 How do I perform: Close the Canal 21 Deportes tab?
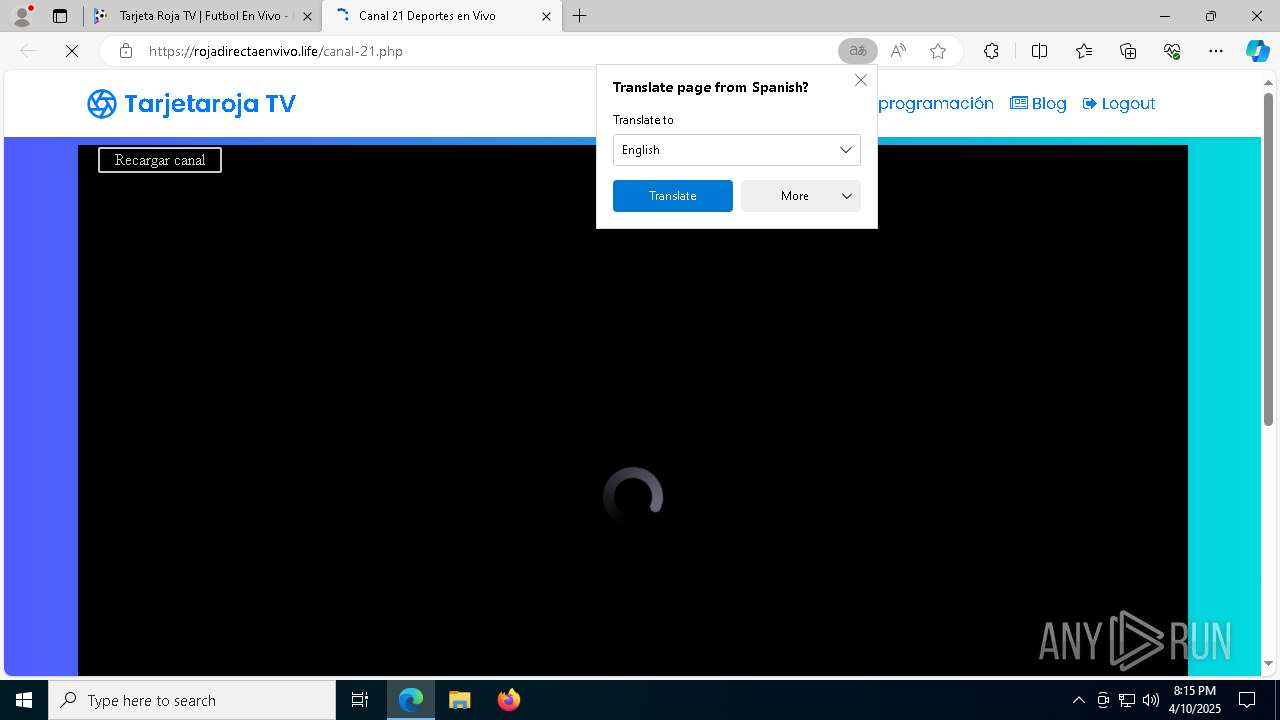tap(546, 16)
